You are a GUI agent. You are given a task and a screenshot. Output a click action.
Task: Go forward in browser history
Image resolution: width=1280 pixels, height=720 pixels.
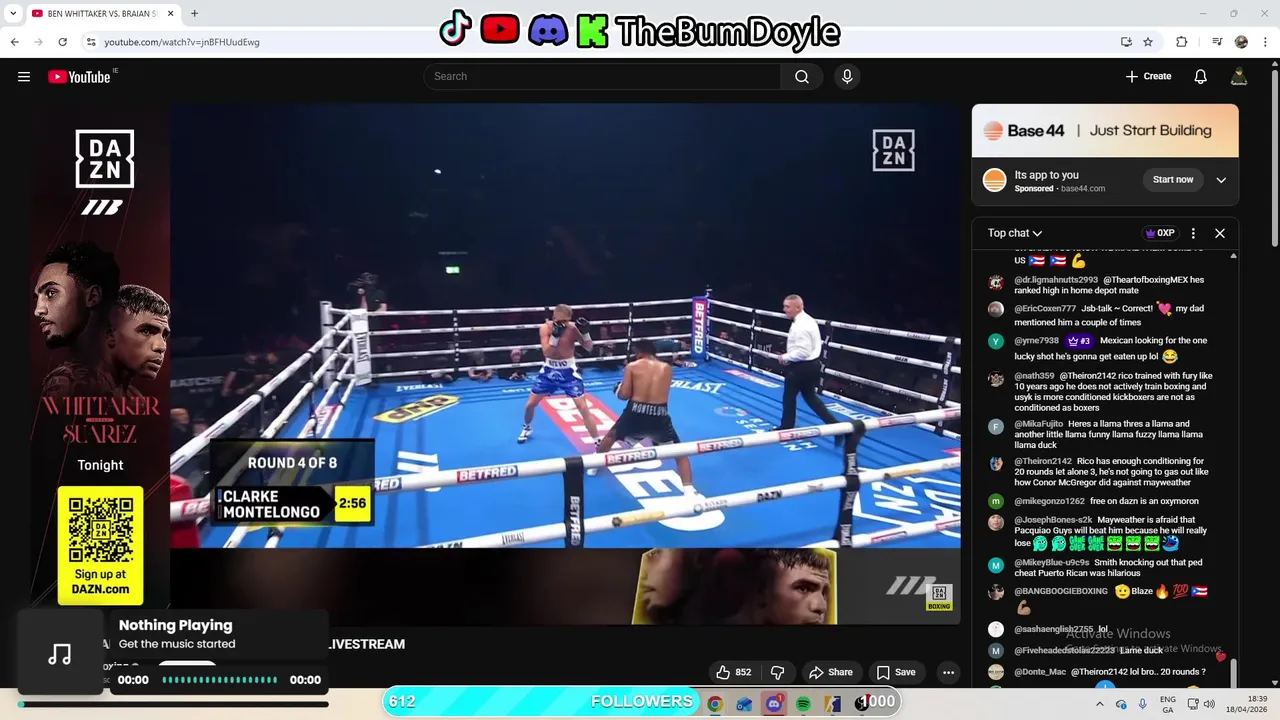point(39,42)
